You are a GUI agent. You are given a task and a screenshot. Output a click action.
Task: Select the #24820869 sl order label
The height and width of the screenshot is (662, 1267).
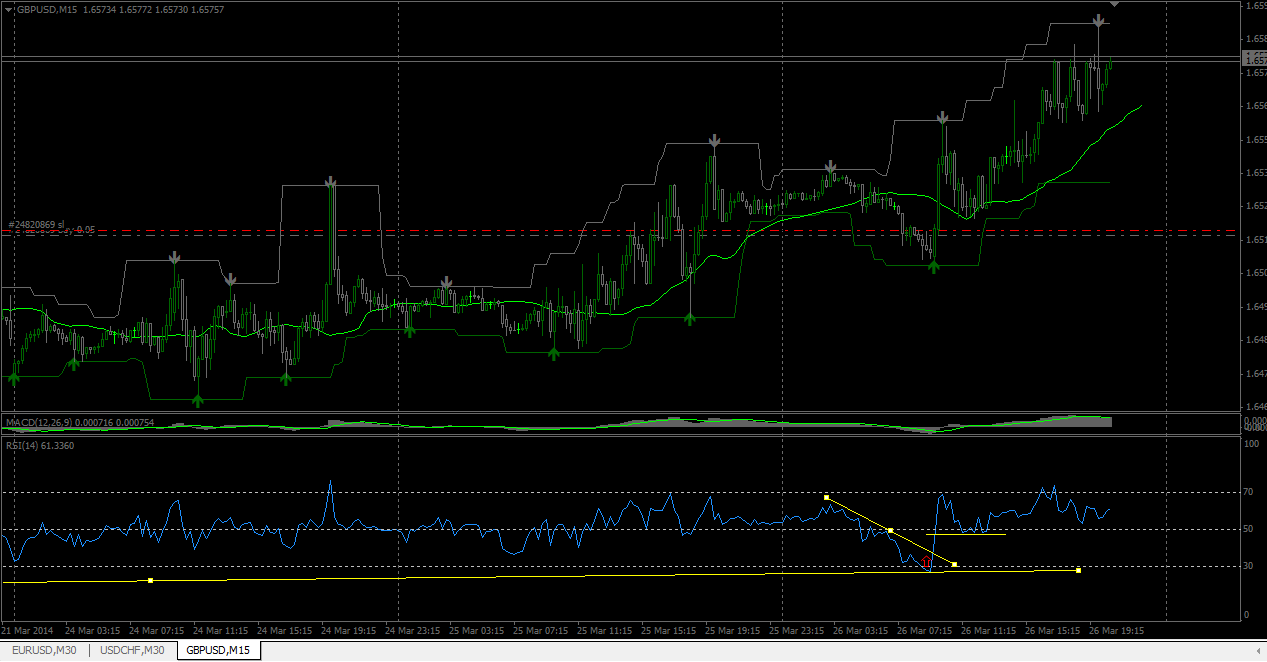36,225
